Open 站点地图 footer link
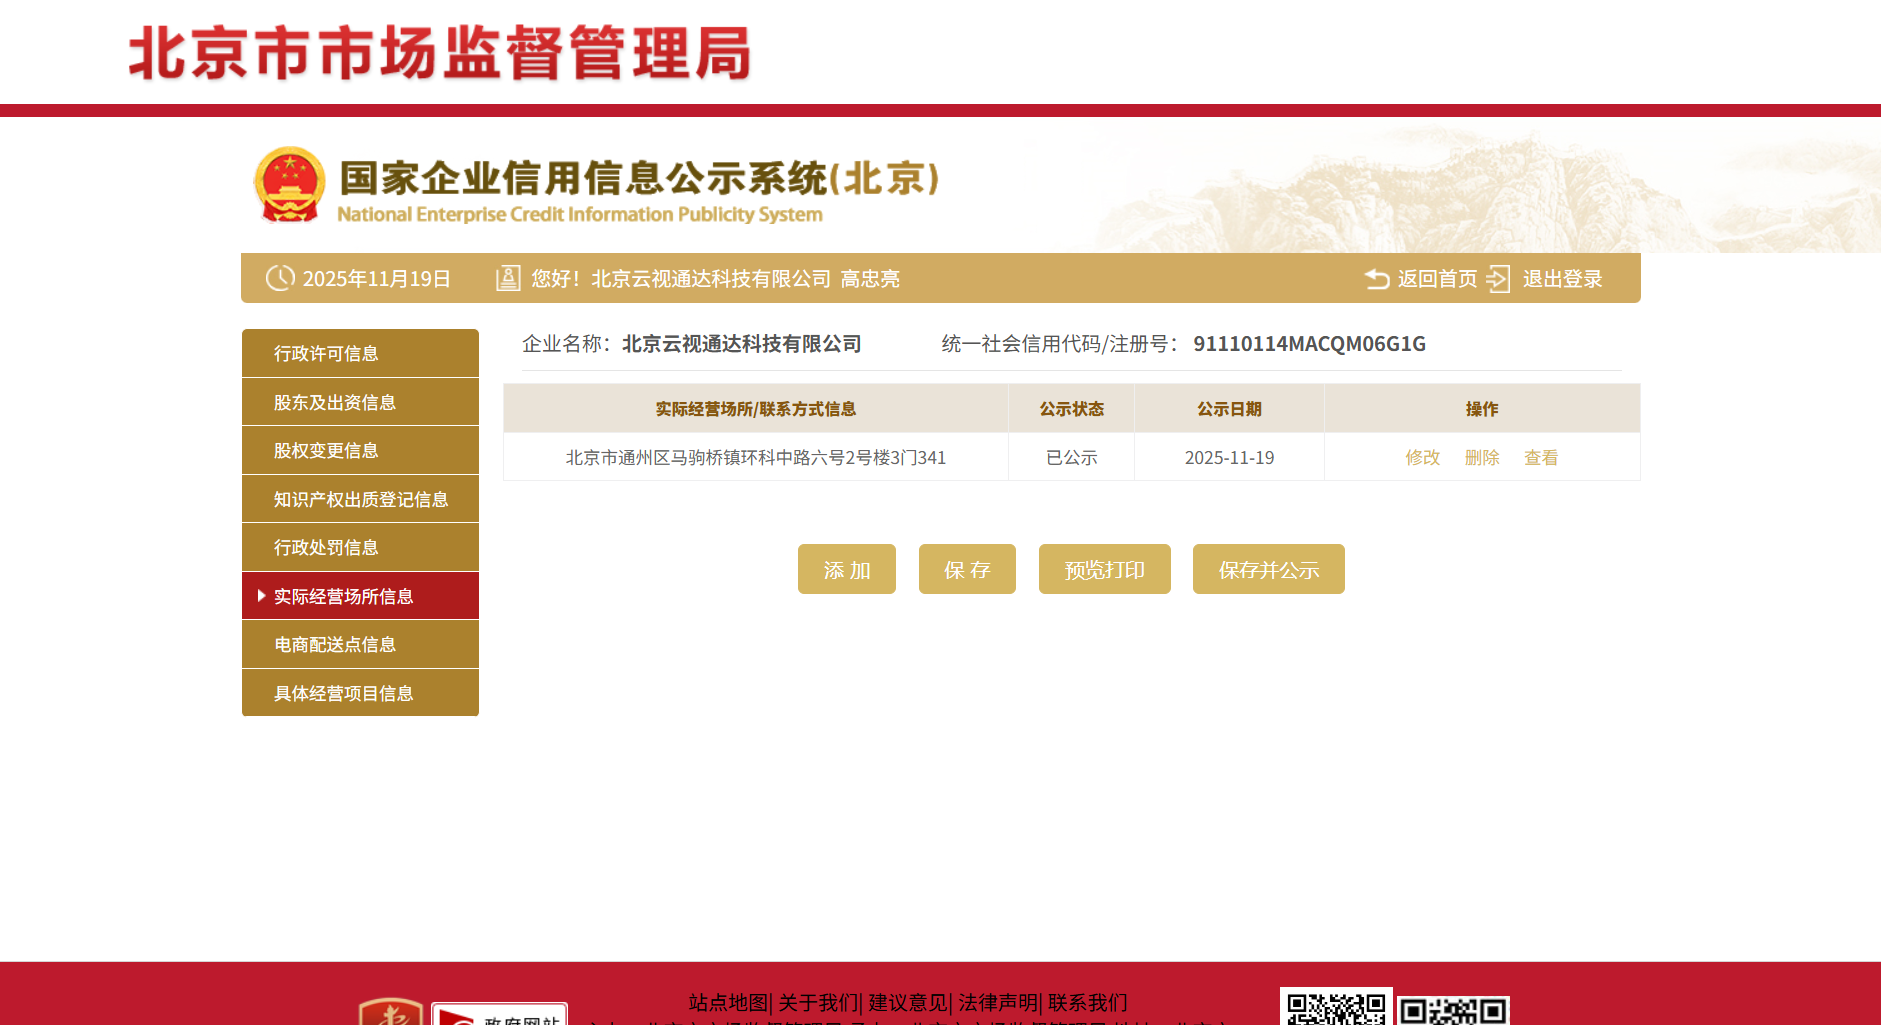This screenshot has width=1890, height=1025. tap(728, 1002)
